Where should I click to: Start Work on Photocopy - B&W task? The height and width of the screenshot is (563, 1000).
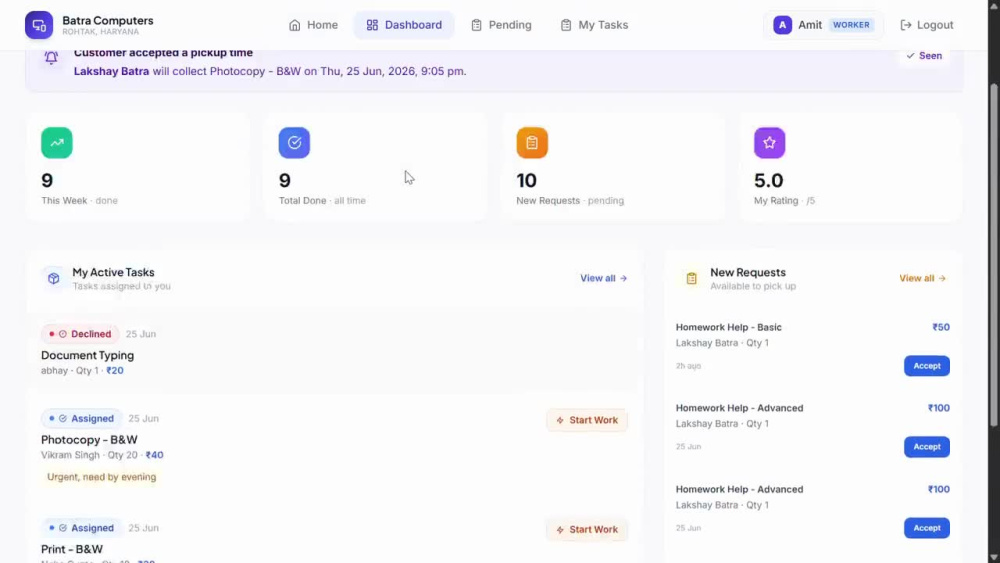(587, 420)
